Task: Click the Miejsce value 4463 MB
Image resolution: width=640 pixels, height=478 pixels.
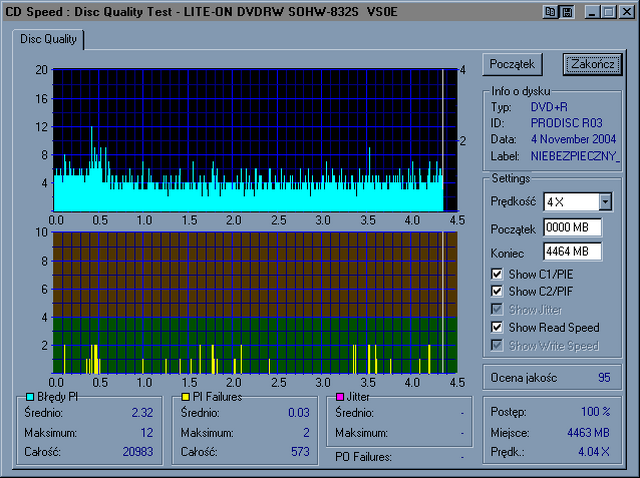Action: (589, 433)
